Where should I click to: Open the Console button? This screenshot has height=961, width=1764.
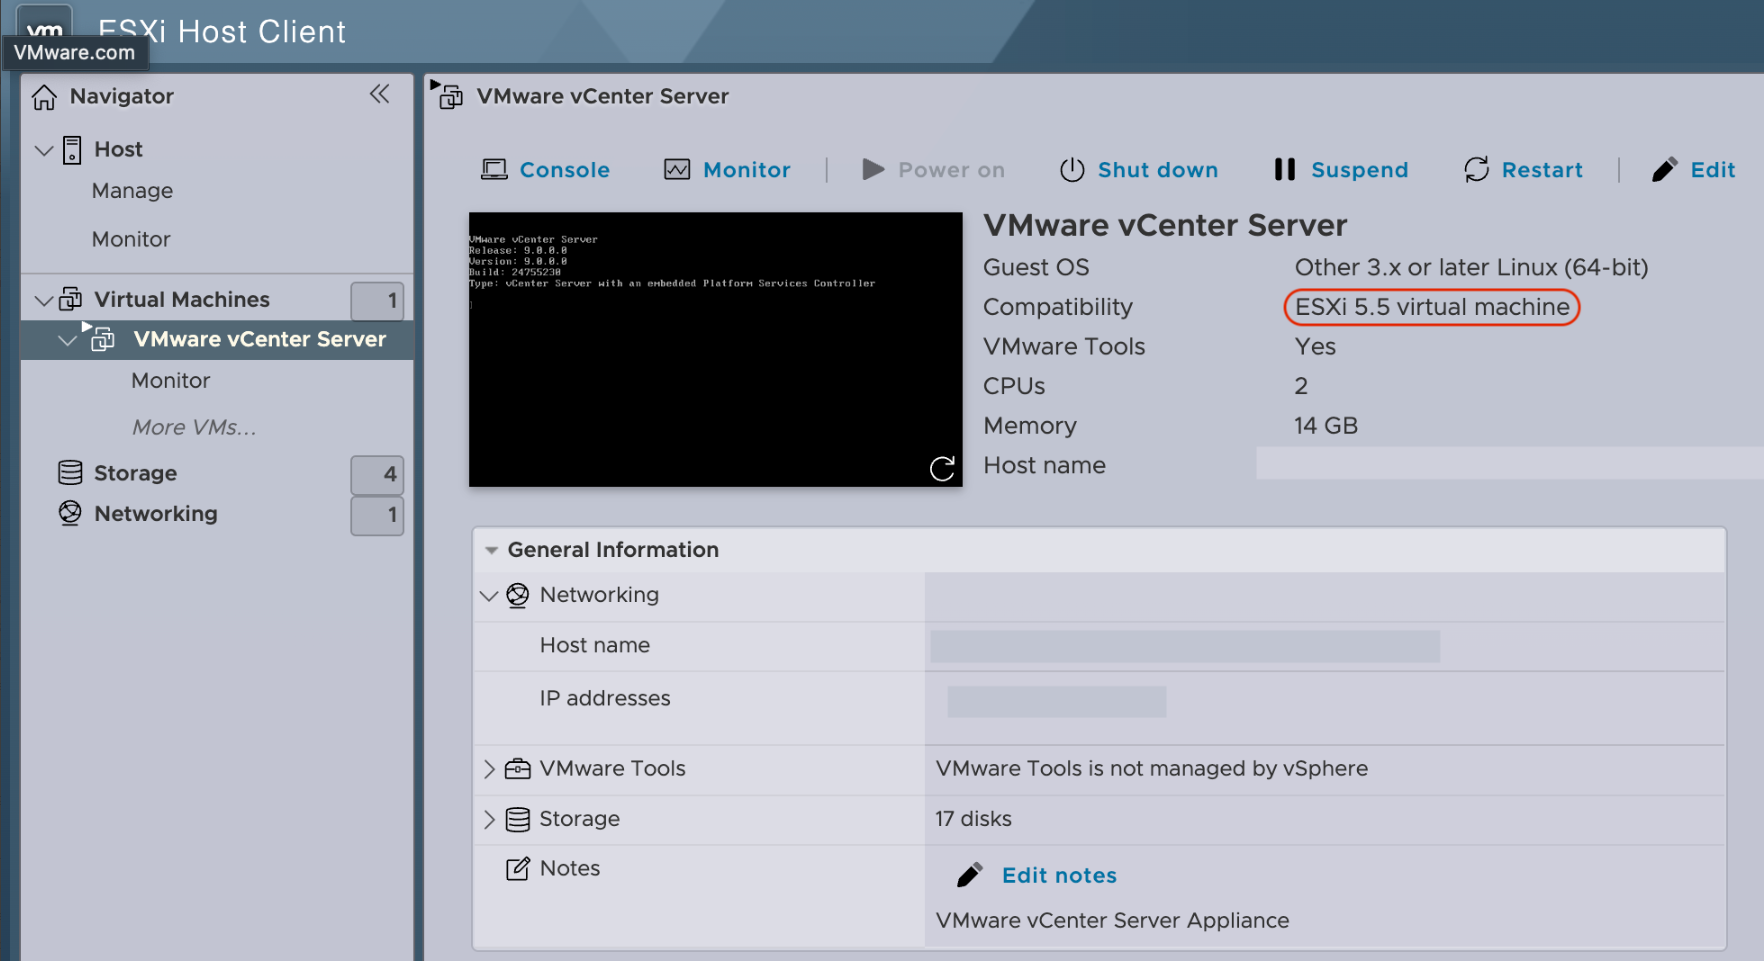click(x=545, y=170)
